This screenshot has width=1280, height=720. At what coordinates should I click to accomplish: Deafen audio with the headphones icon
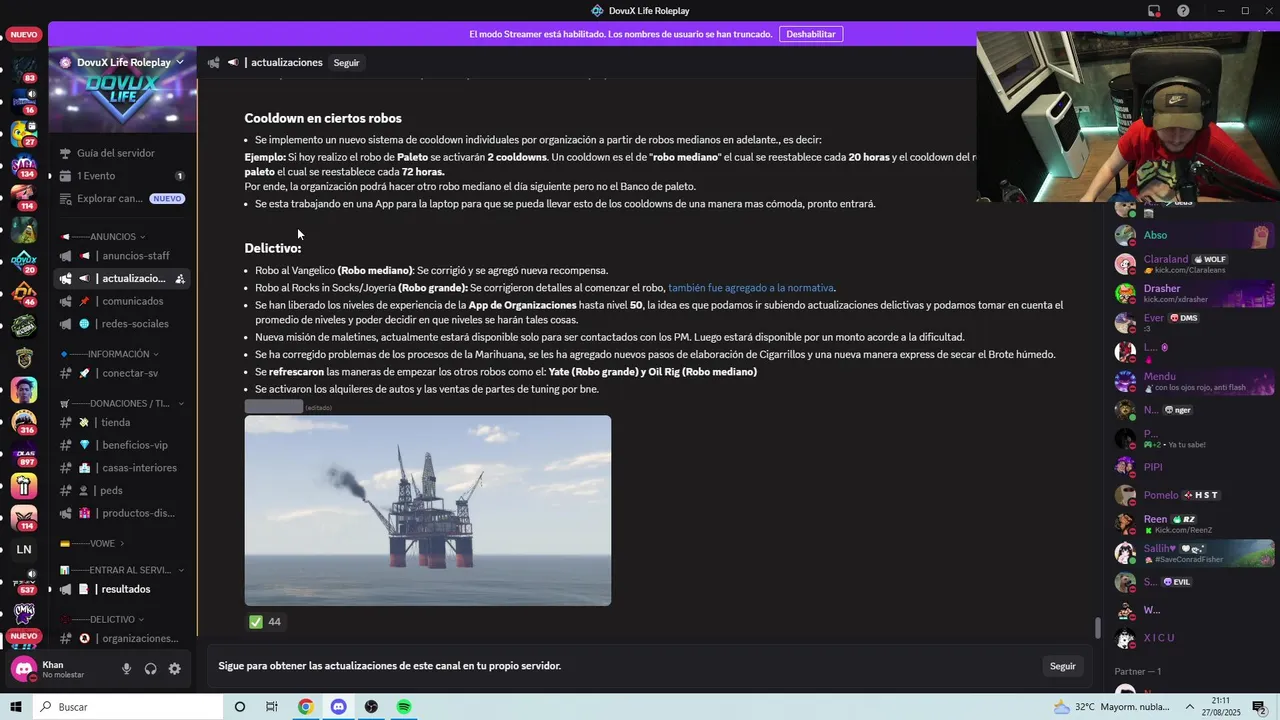click(150, 669)
